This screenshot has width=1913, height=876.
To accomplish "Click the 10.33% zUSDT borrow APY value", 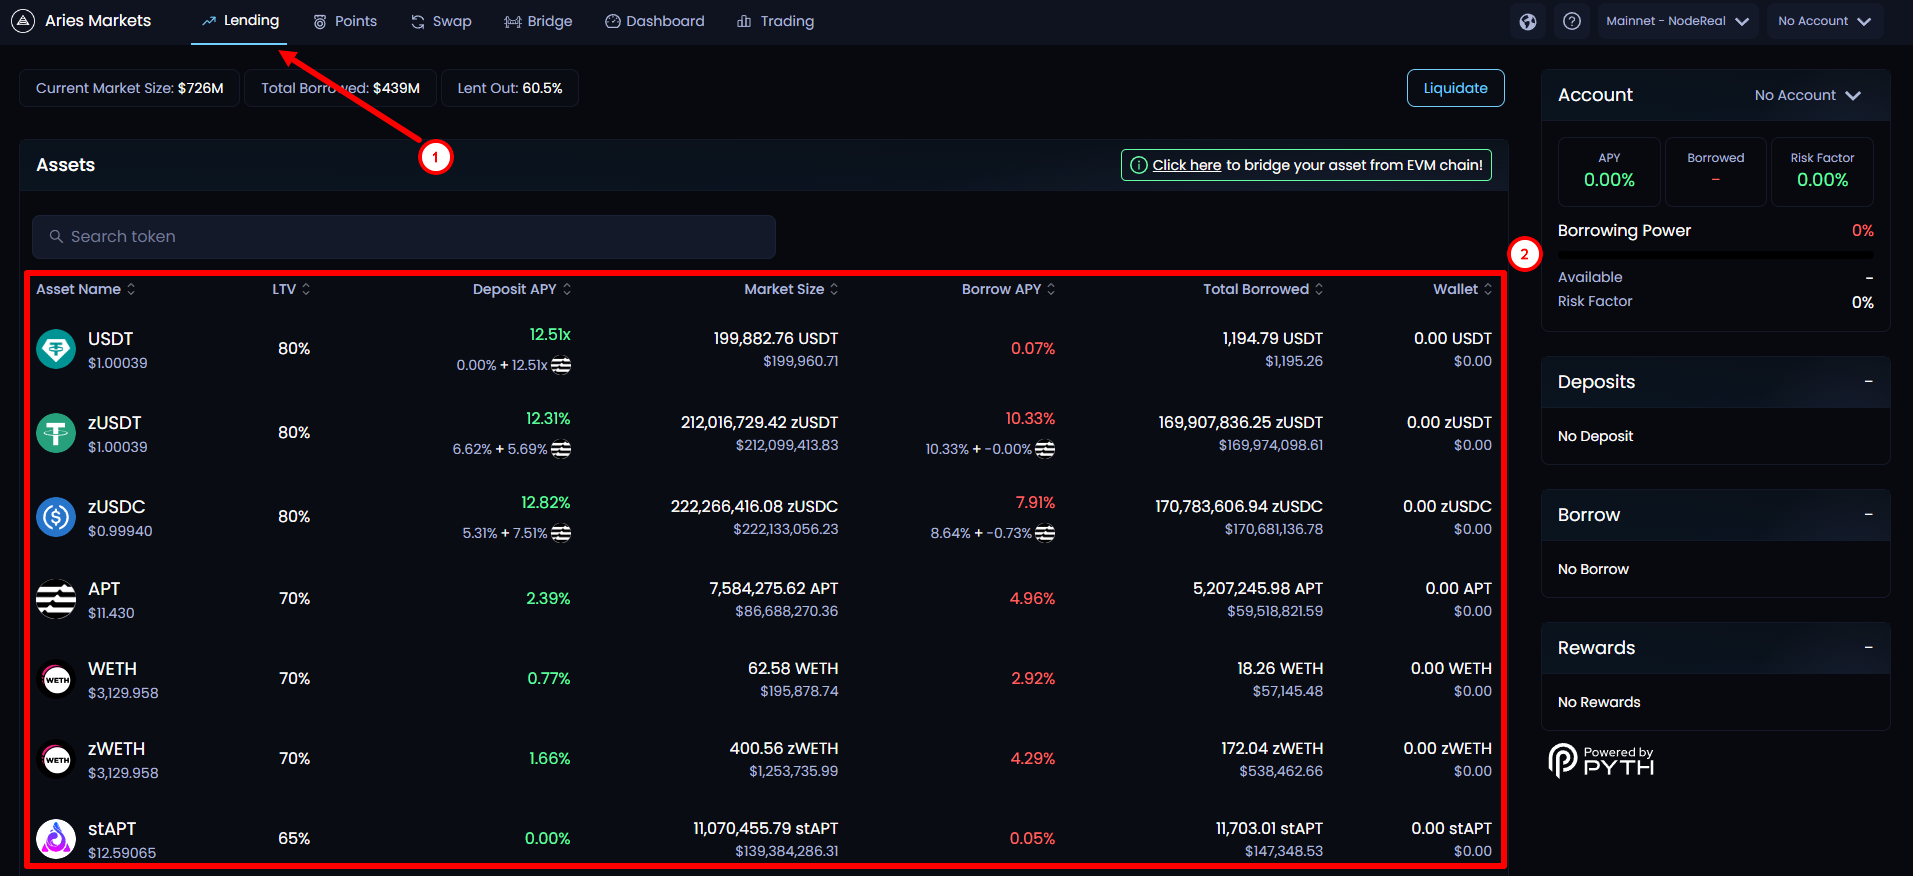I will point(1030,419).
